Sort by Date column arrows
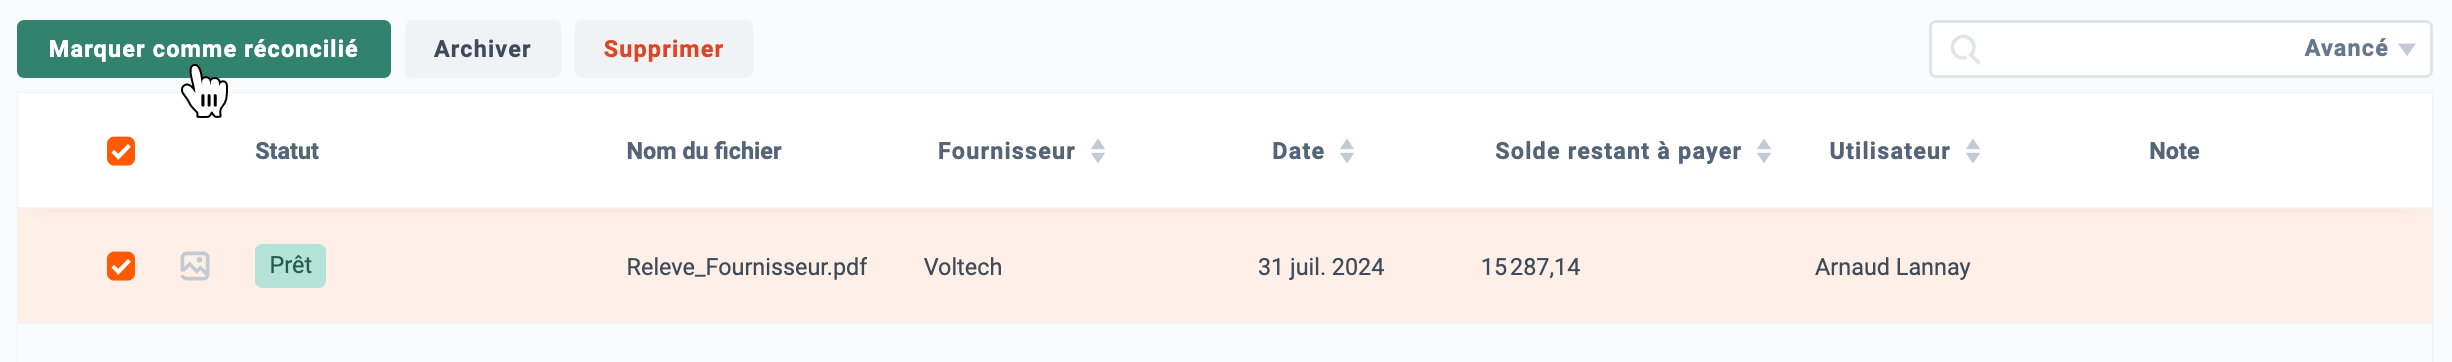This screenshot has width=2452, height=362. coord(1347,151)
